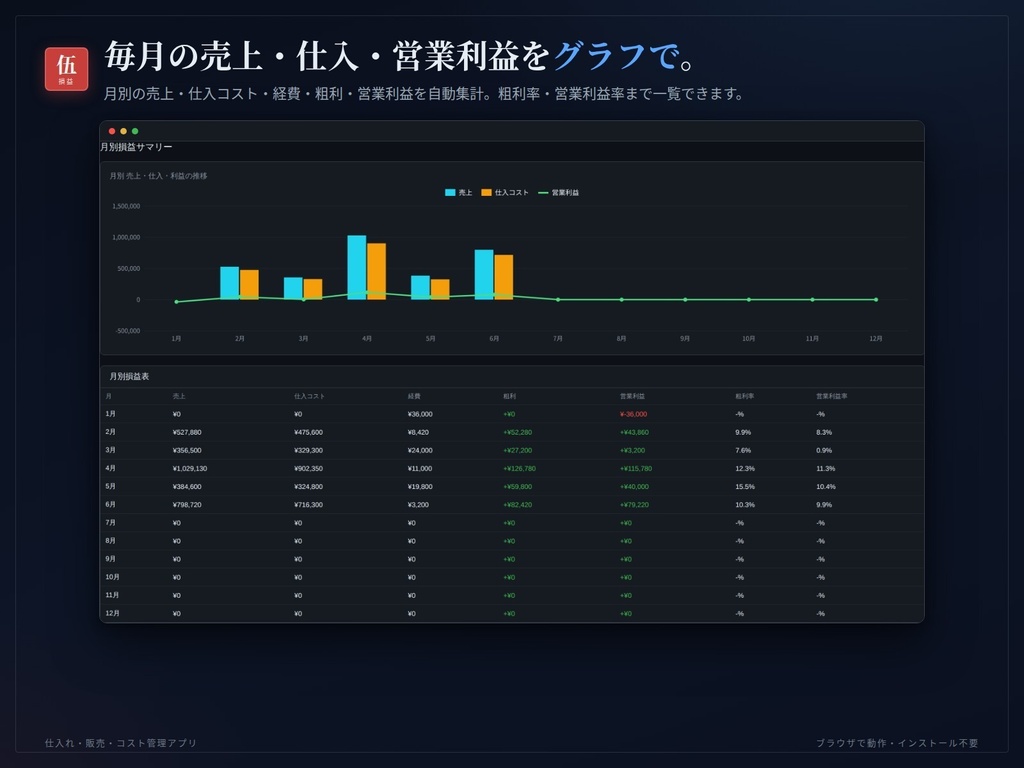The height and width of the screenshot is (768, 1024).
Task: Click the cyan 売上 bar for 4月
Action: pyautogui.click(x=357, y=267)
